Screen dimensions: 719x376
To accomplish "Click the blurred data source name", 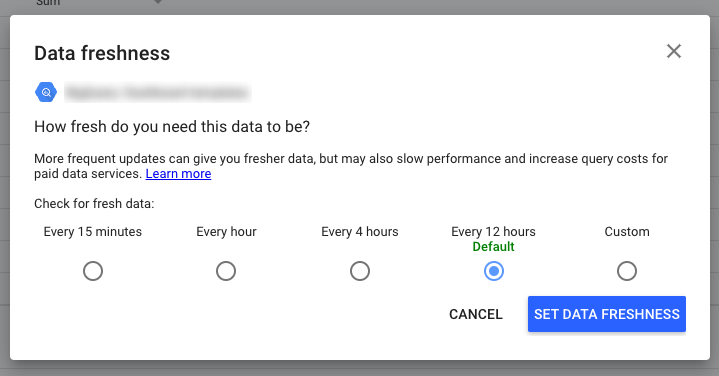I will click(x=157, y=93).
